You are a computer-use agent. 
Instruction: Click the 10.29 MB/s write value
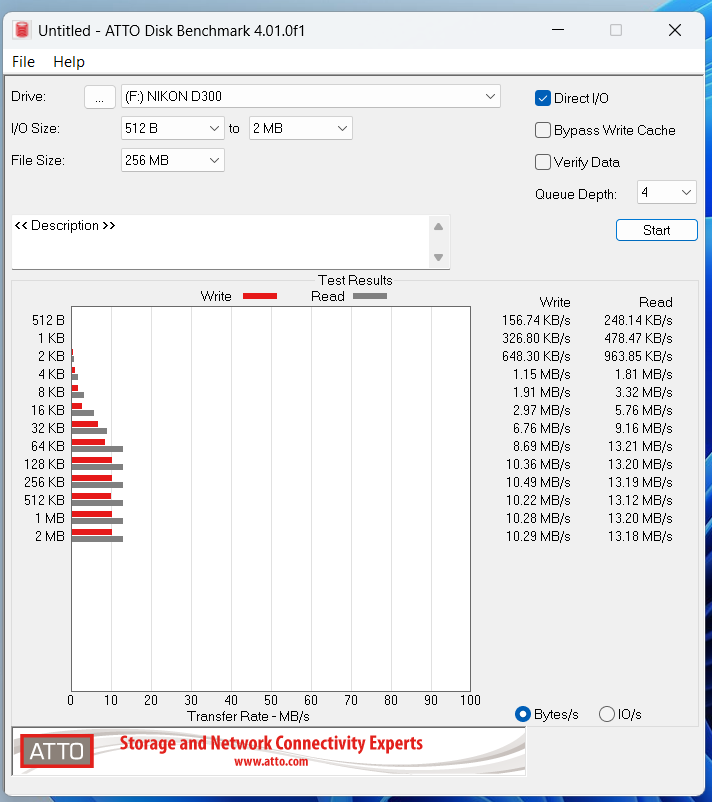click(x=538, y=537)
